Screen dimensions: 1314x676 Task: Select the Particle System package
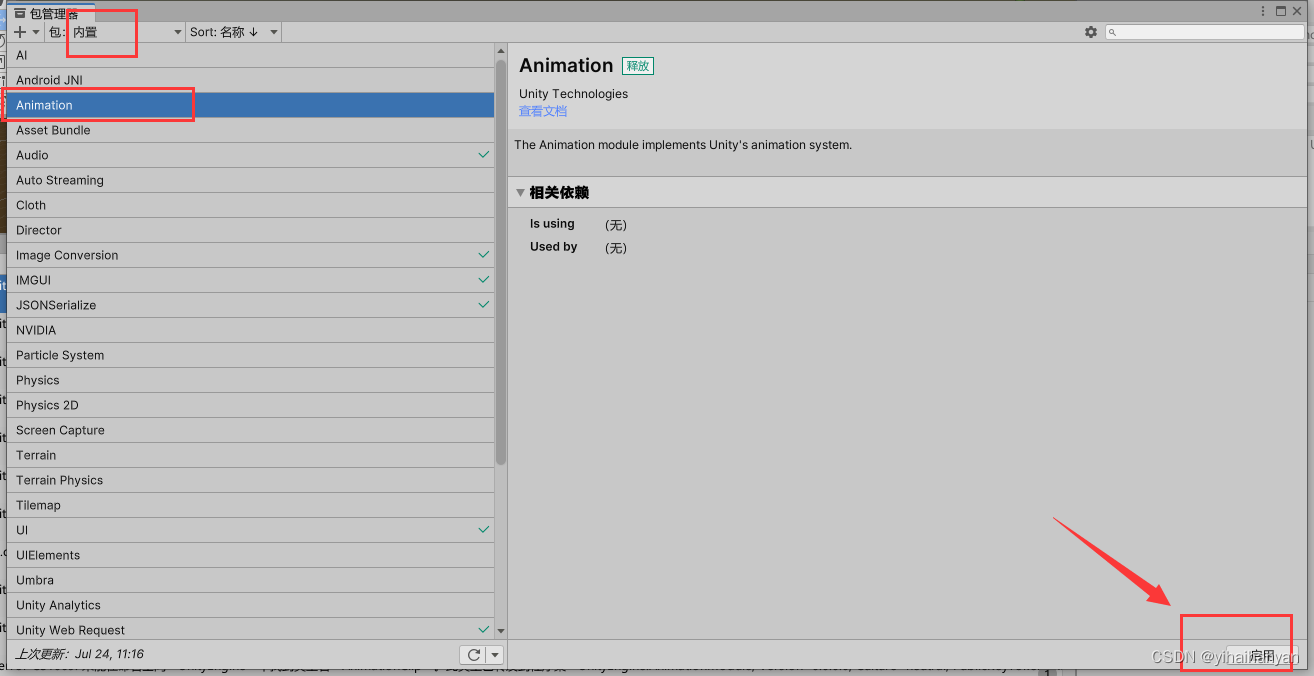[x=251, y=355]
